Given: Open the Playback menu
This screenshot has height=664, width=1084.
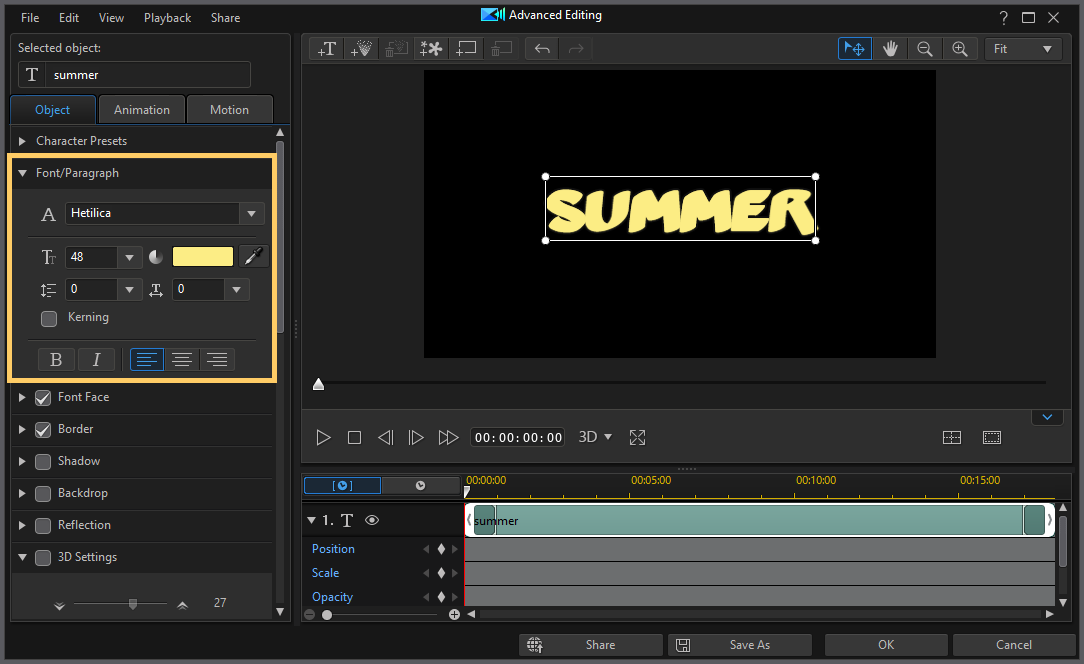Looking at the screenshot, I should pyautogui.click(x=167, y=17).
